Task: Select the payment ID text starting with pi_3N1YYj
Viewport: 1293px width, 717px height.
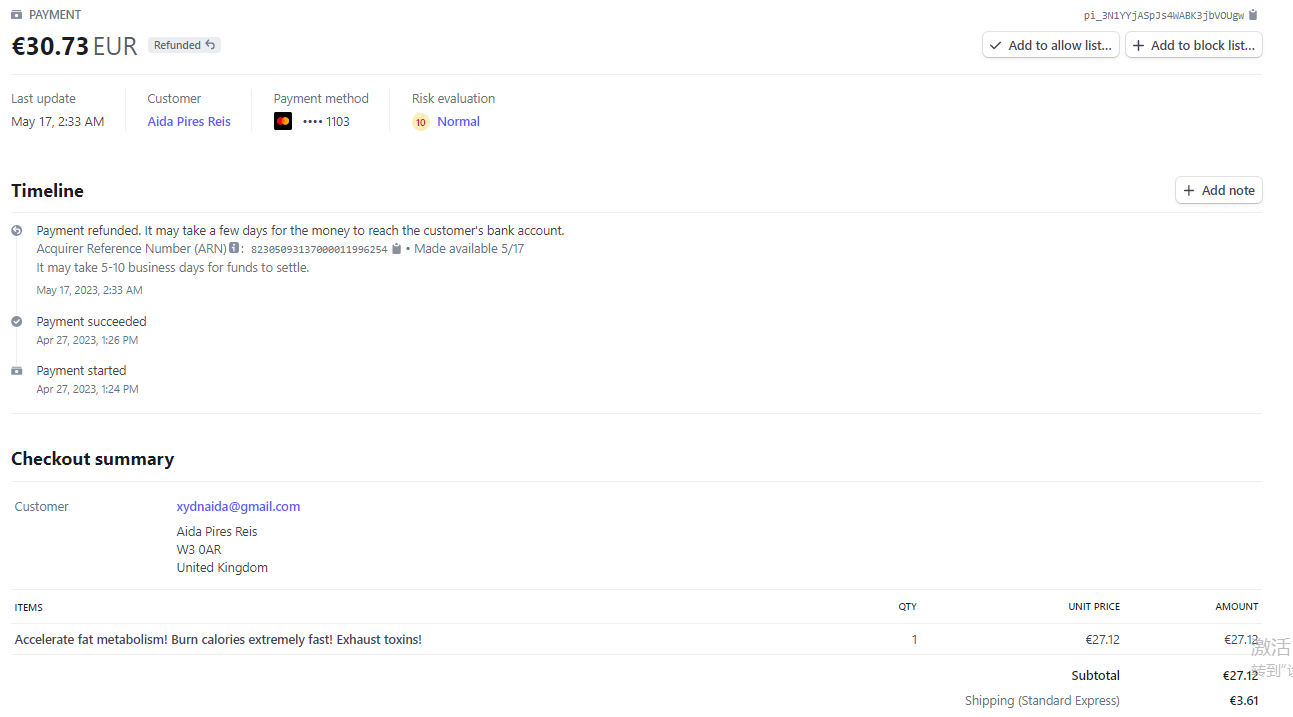Action: point(1164,16)
